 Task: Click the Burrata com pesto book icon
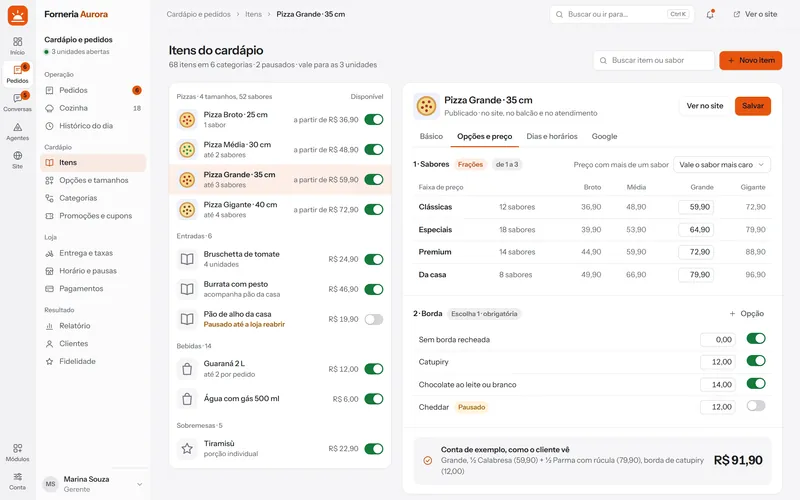[x=187, y=289]
